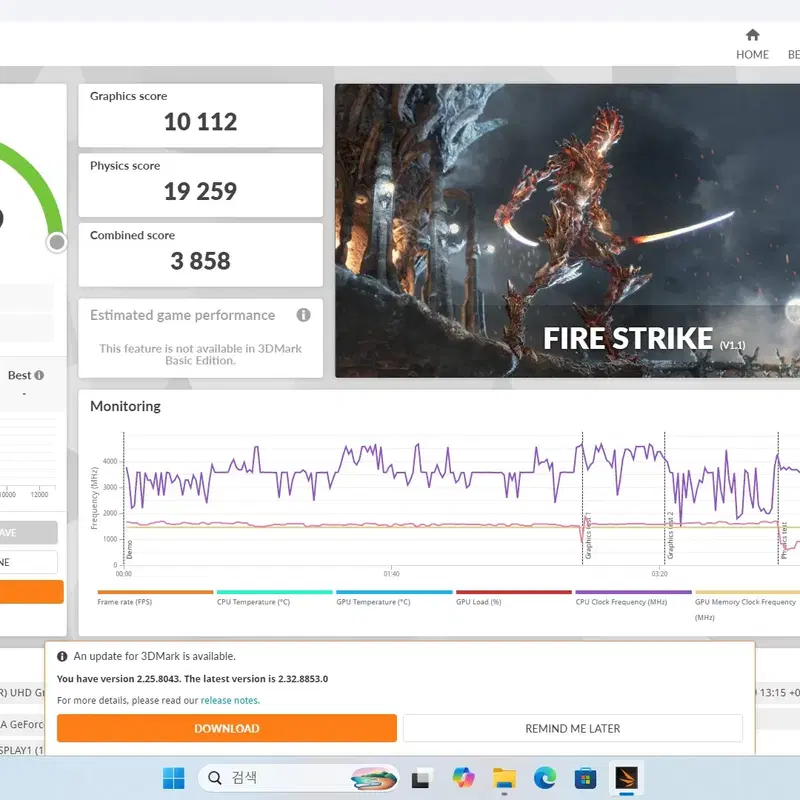Select the Graphics score value 10 112
Image resolution: width=800 pixels, height=800 pixels.
pyautogui.click(x=201, y=122)
